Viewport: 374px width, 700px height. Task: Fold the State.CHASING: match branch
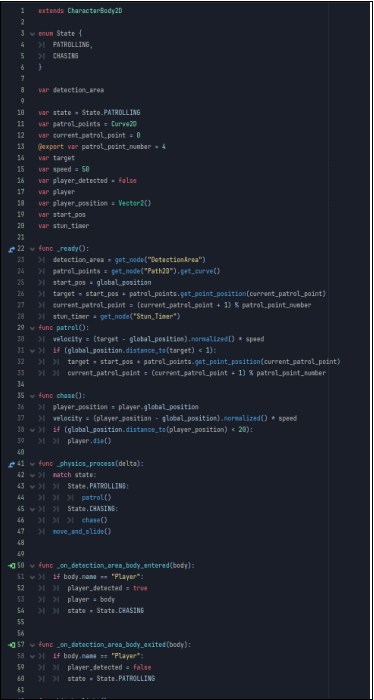(x=32, y=509)
